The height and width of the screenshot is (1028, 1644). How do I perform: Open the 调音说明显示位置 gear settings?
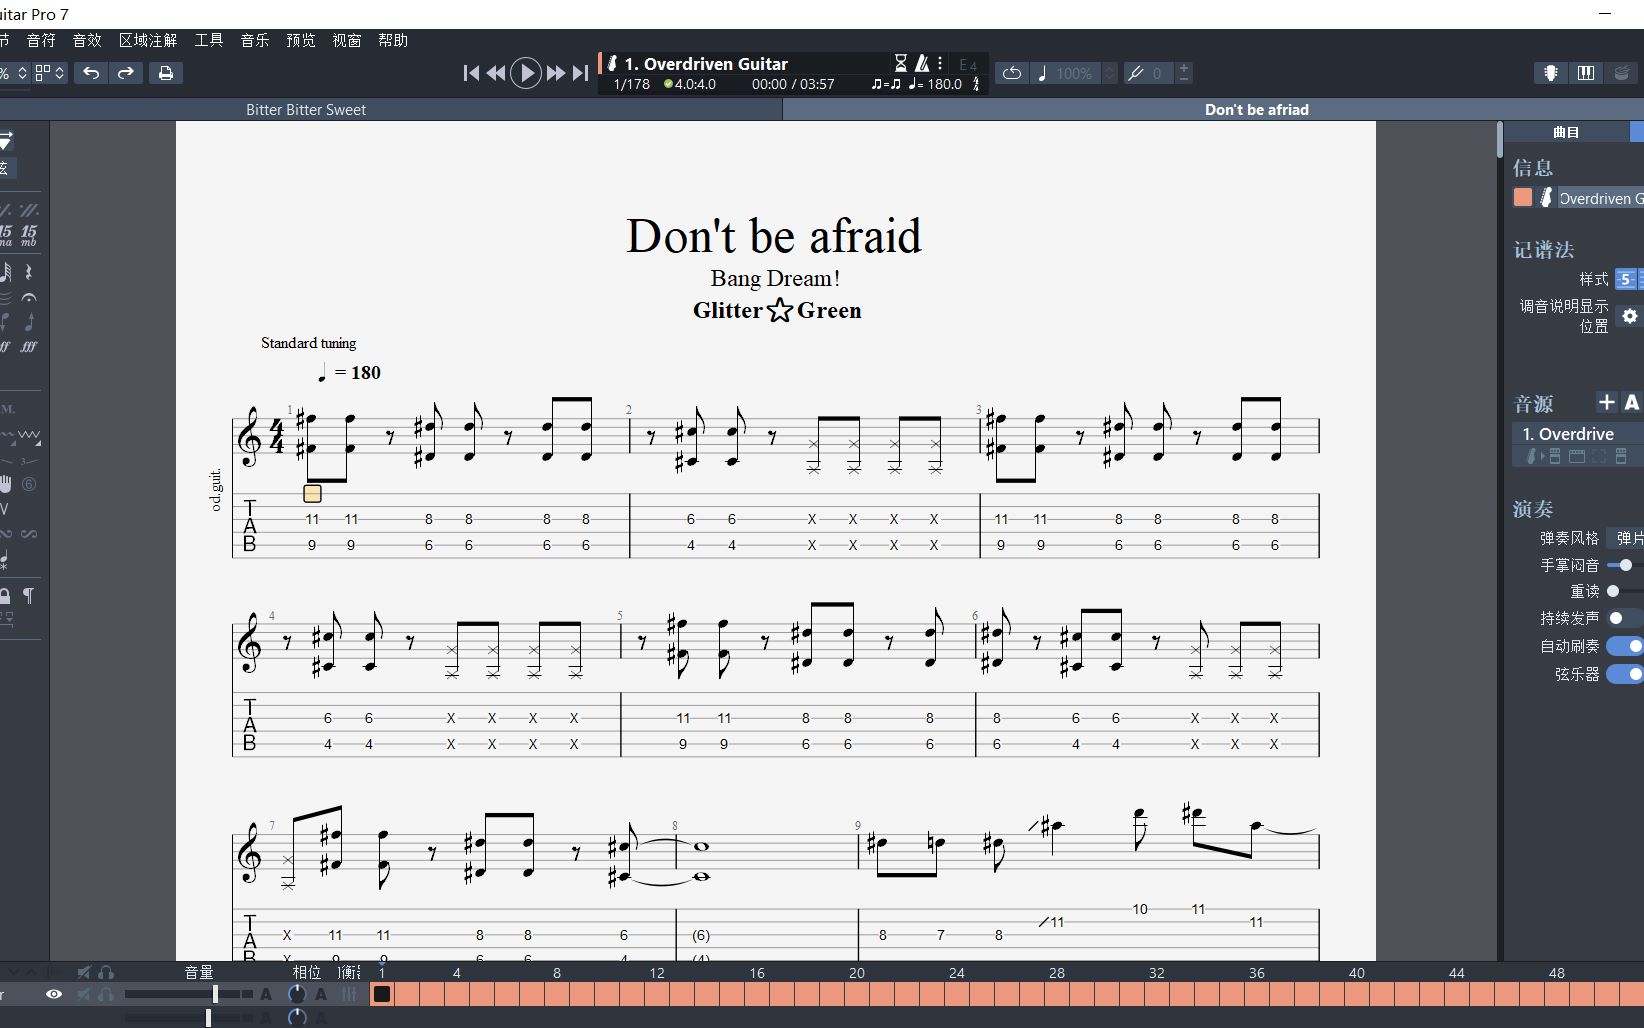pos(1629,316)
